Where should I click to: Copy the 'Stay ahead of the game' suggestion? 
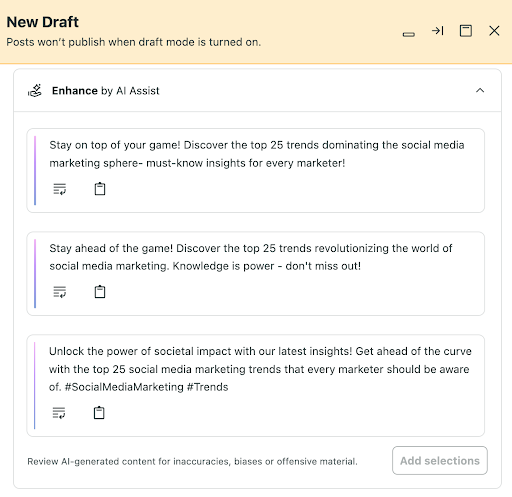(x=100, y=292)
